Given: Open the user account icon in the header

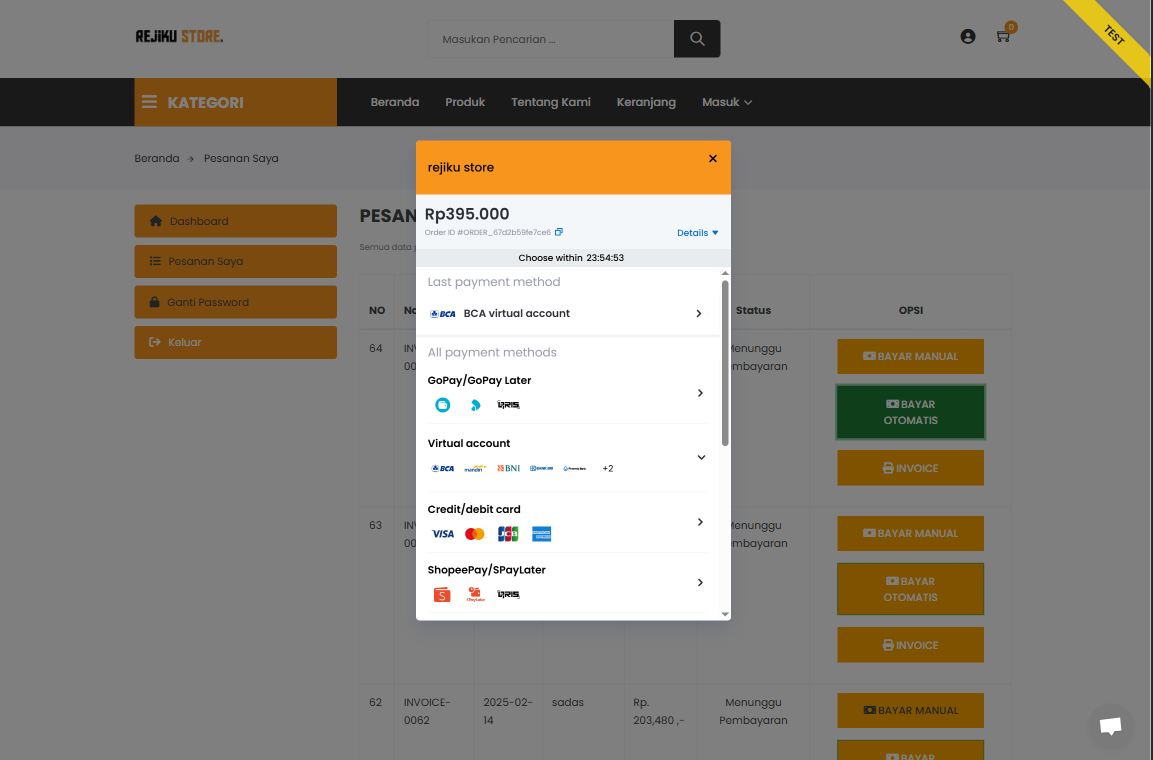Looking at the screenshot, I should [x=967, y=36].
